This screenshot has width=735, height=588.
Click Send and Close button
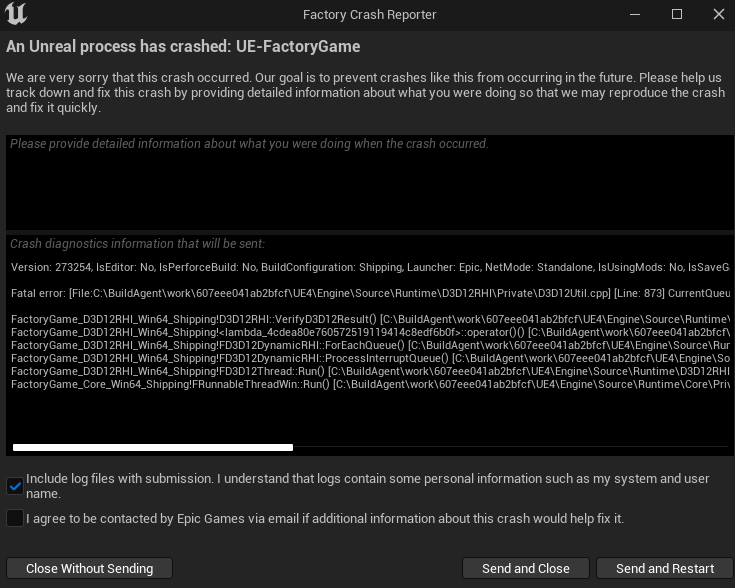click(x=525, y=568)
